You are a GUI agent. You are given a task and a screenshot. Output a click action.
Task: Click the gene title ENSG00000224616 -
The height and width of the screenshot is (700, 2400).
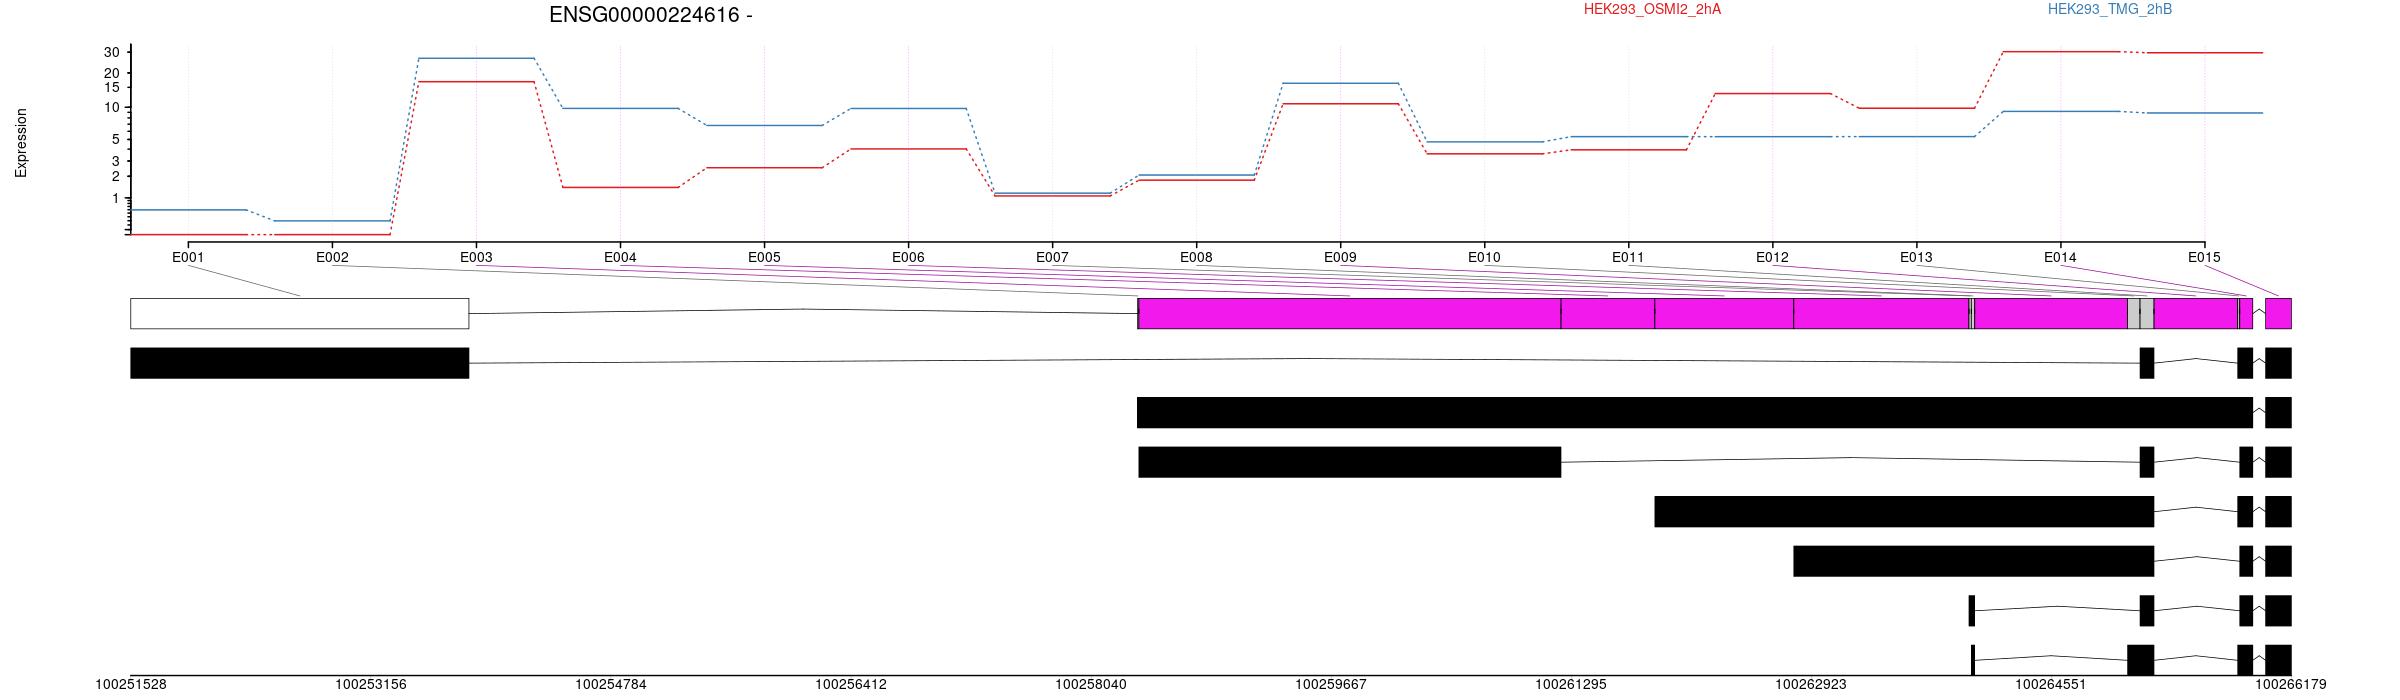click(x=650, y=15)
